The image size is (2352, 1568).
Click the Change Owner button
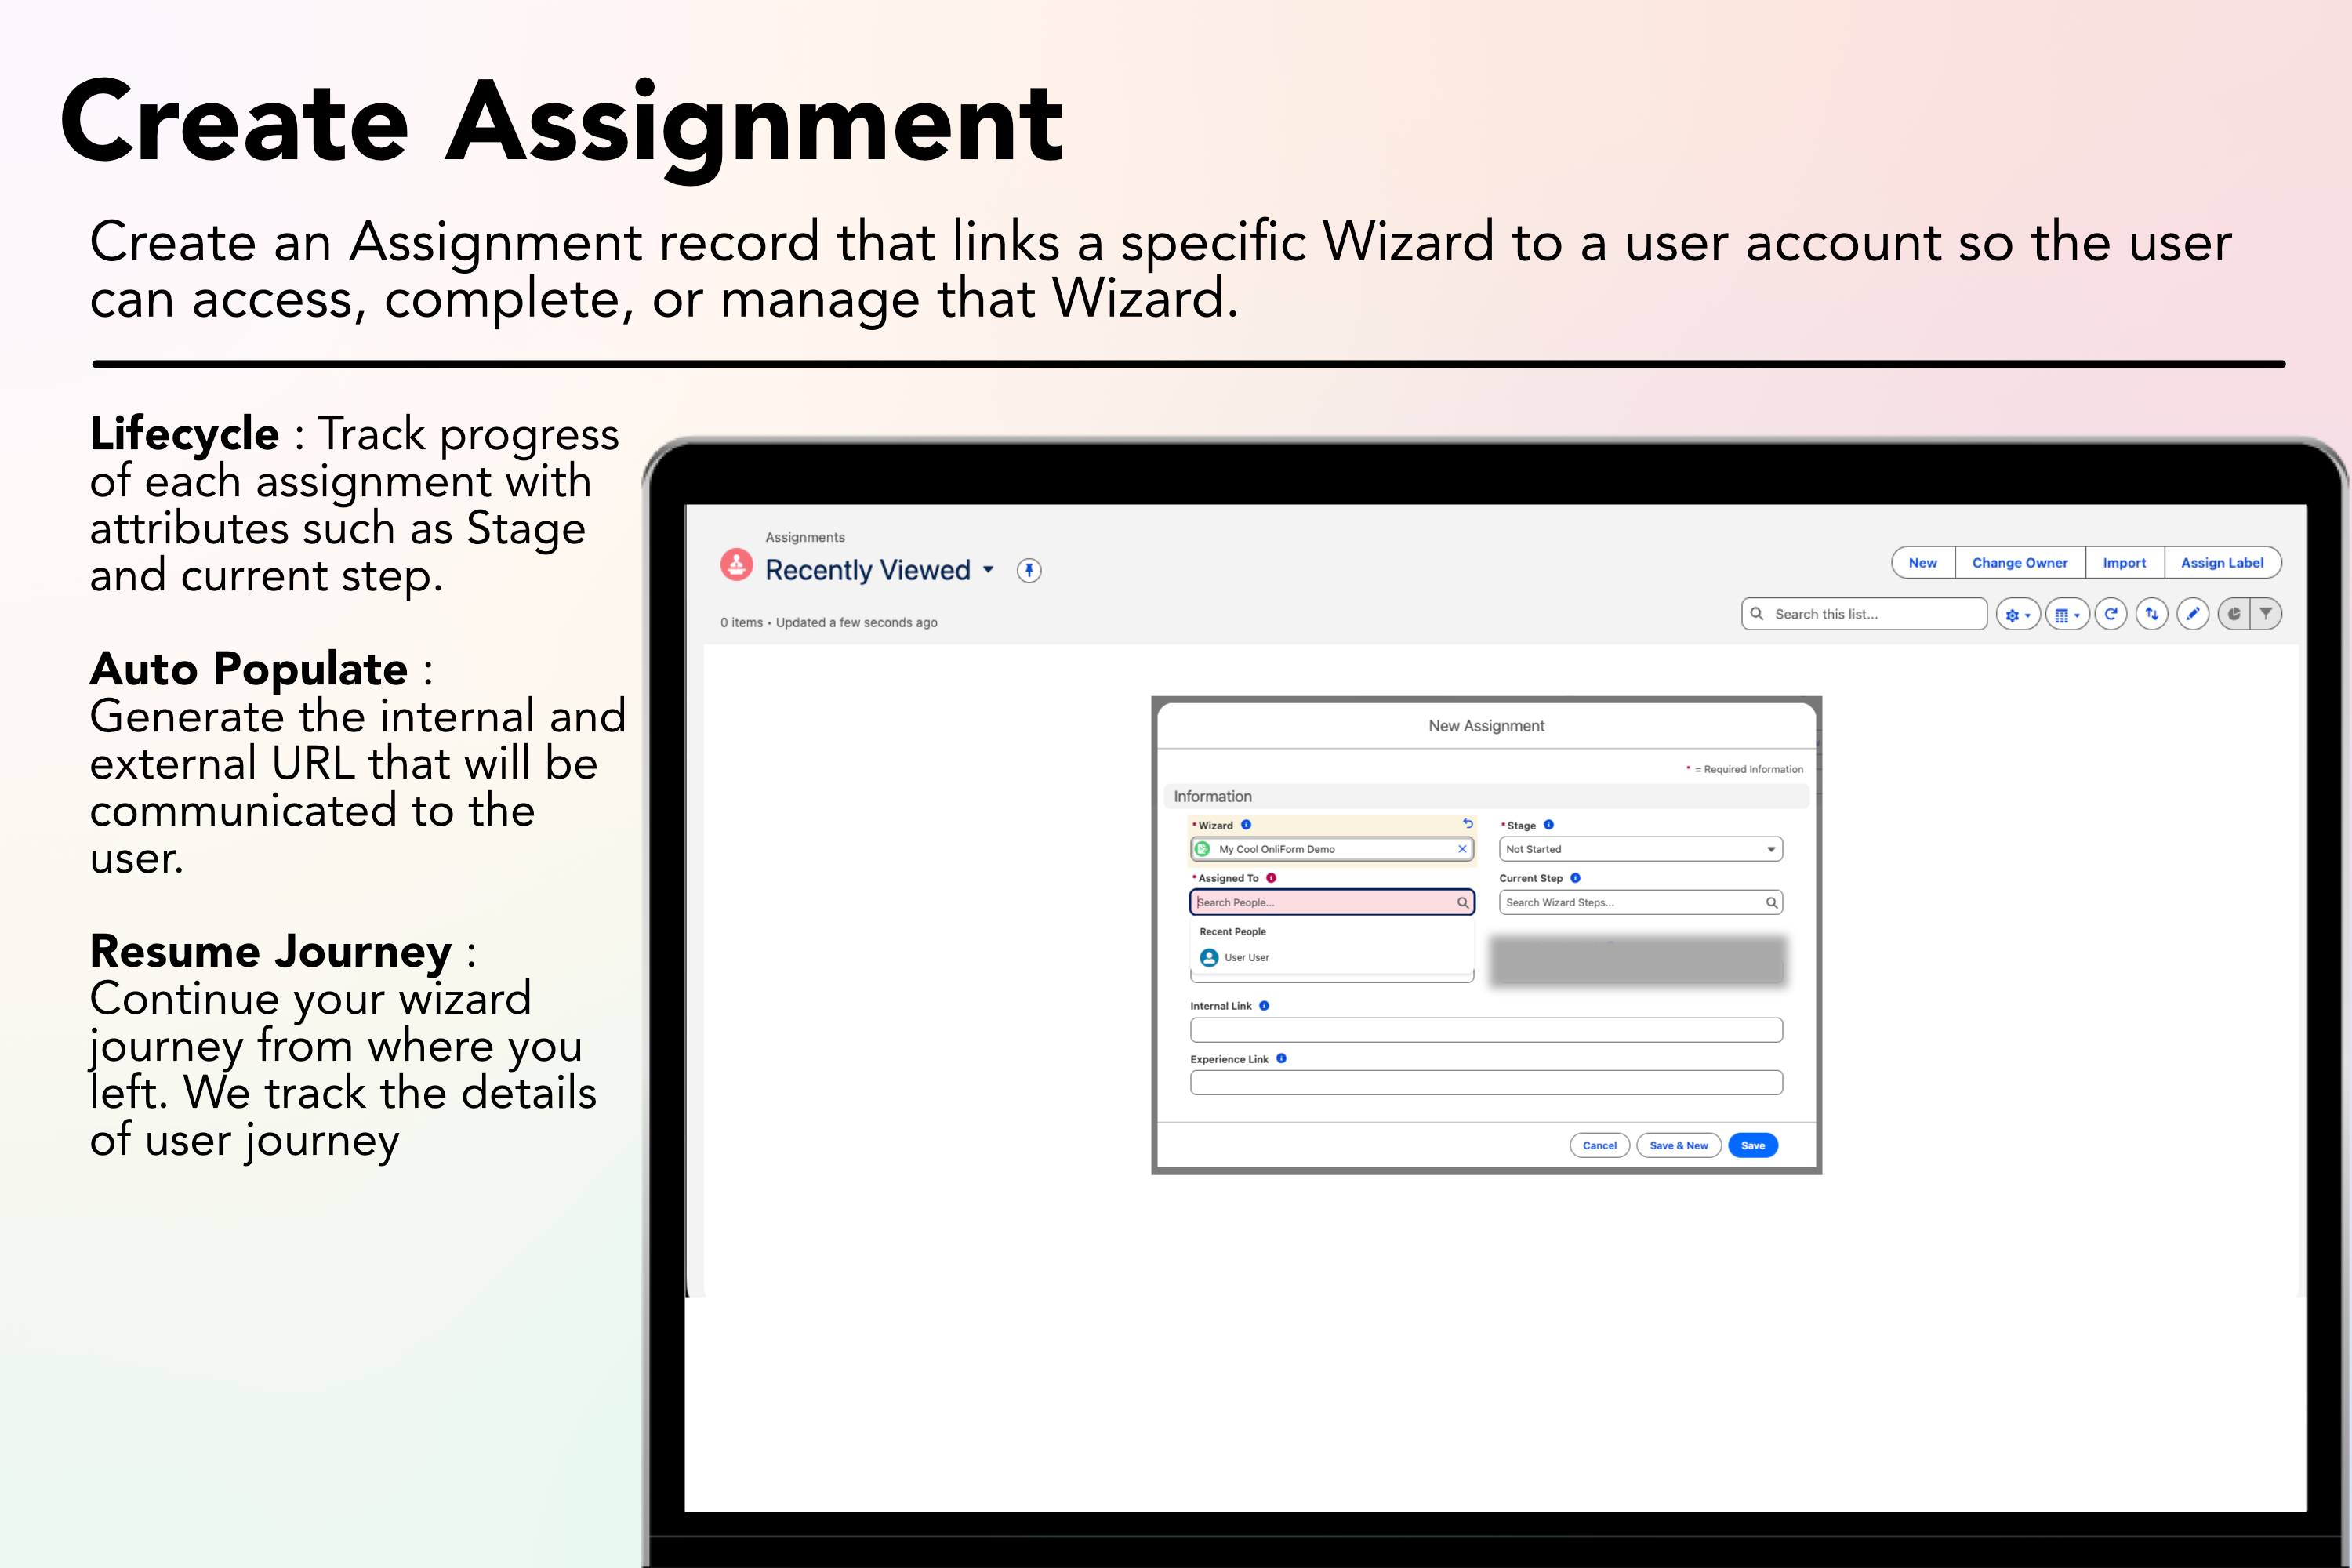(2020, 563)
